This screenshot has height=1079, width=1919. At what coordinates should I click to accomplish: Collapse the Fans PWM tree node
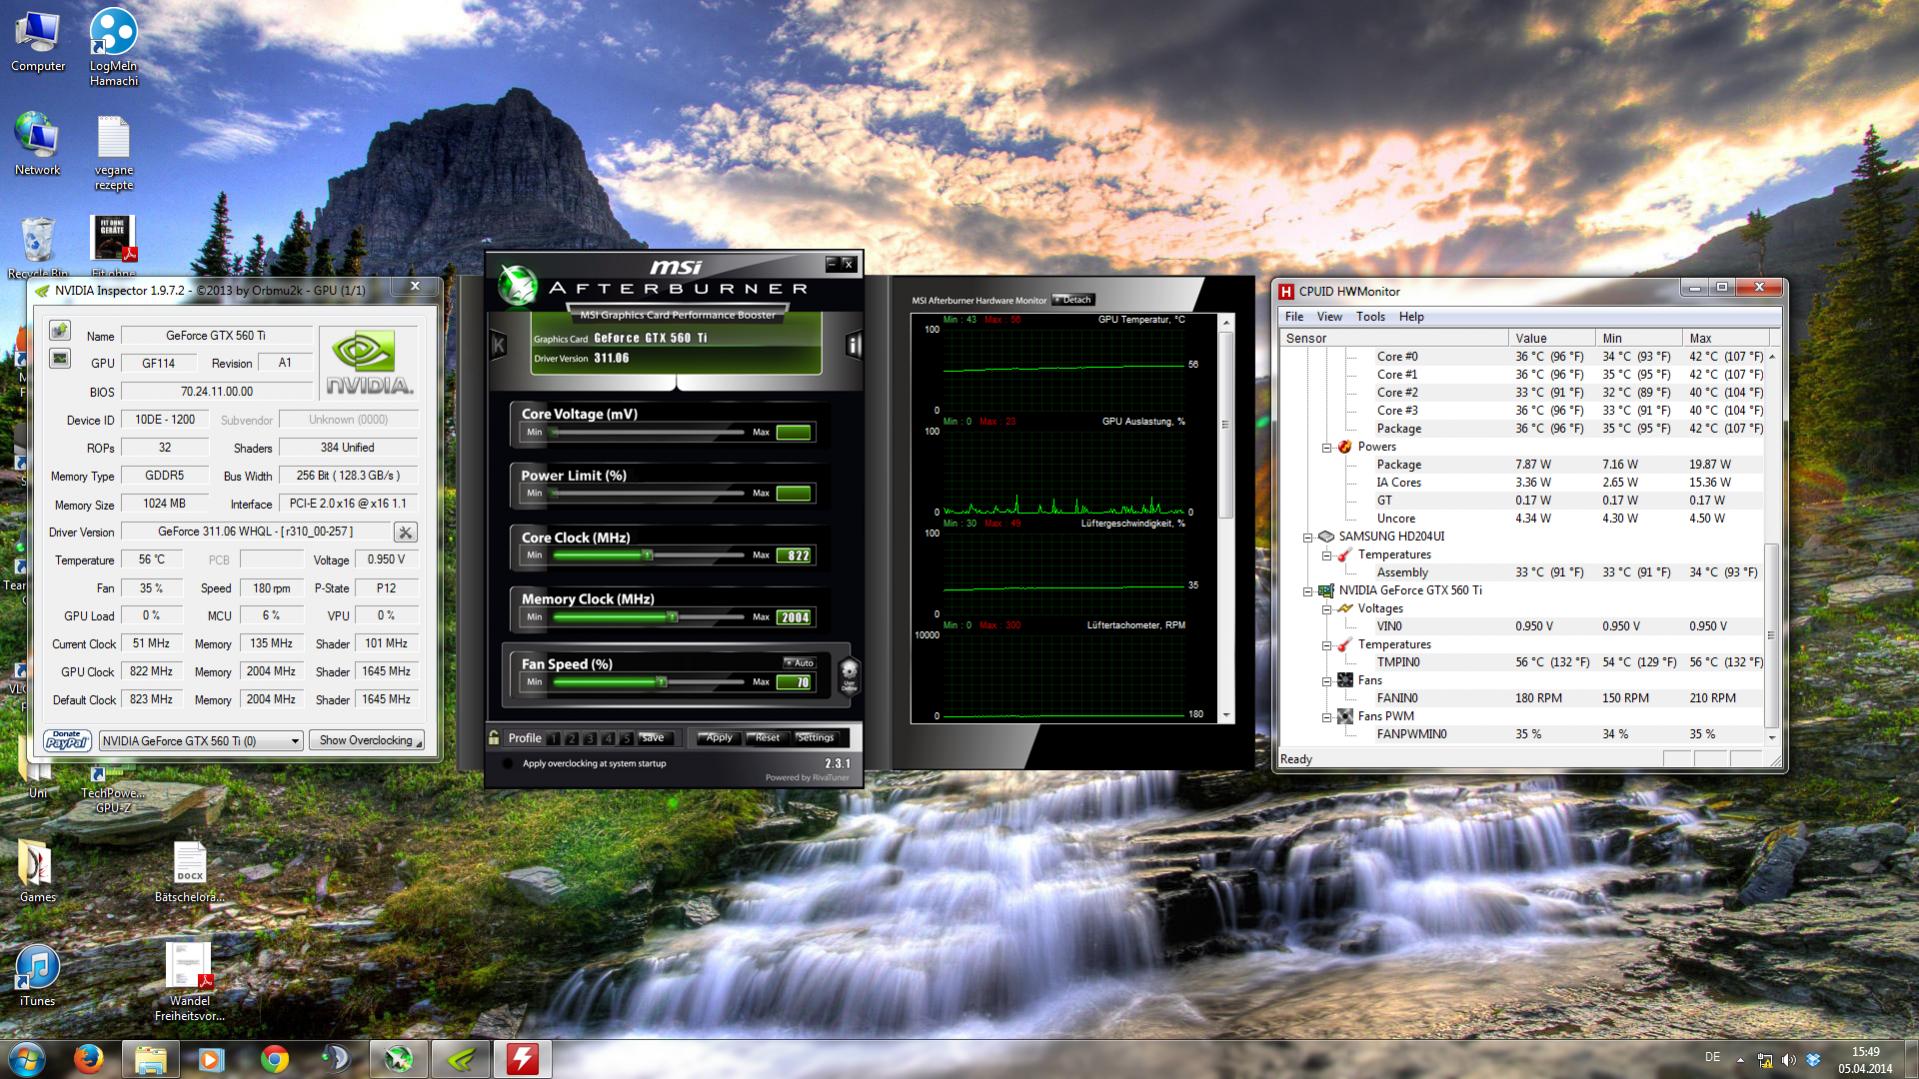tap(1326, 717)
